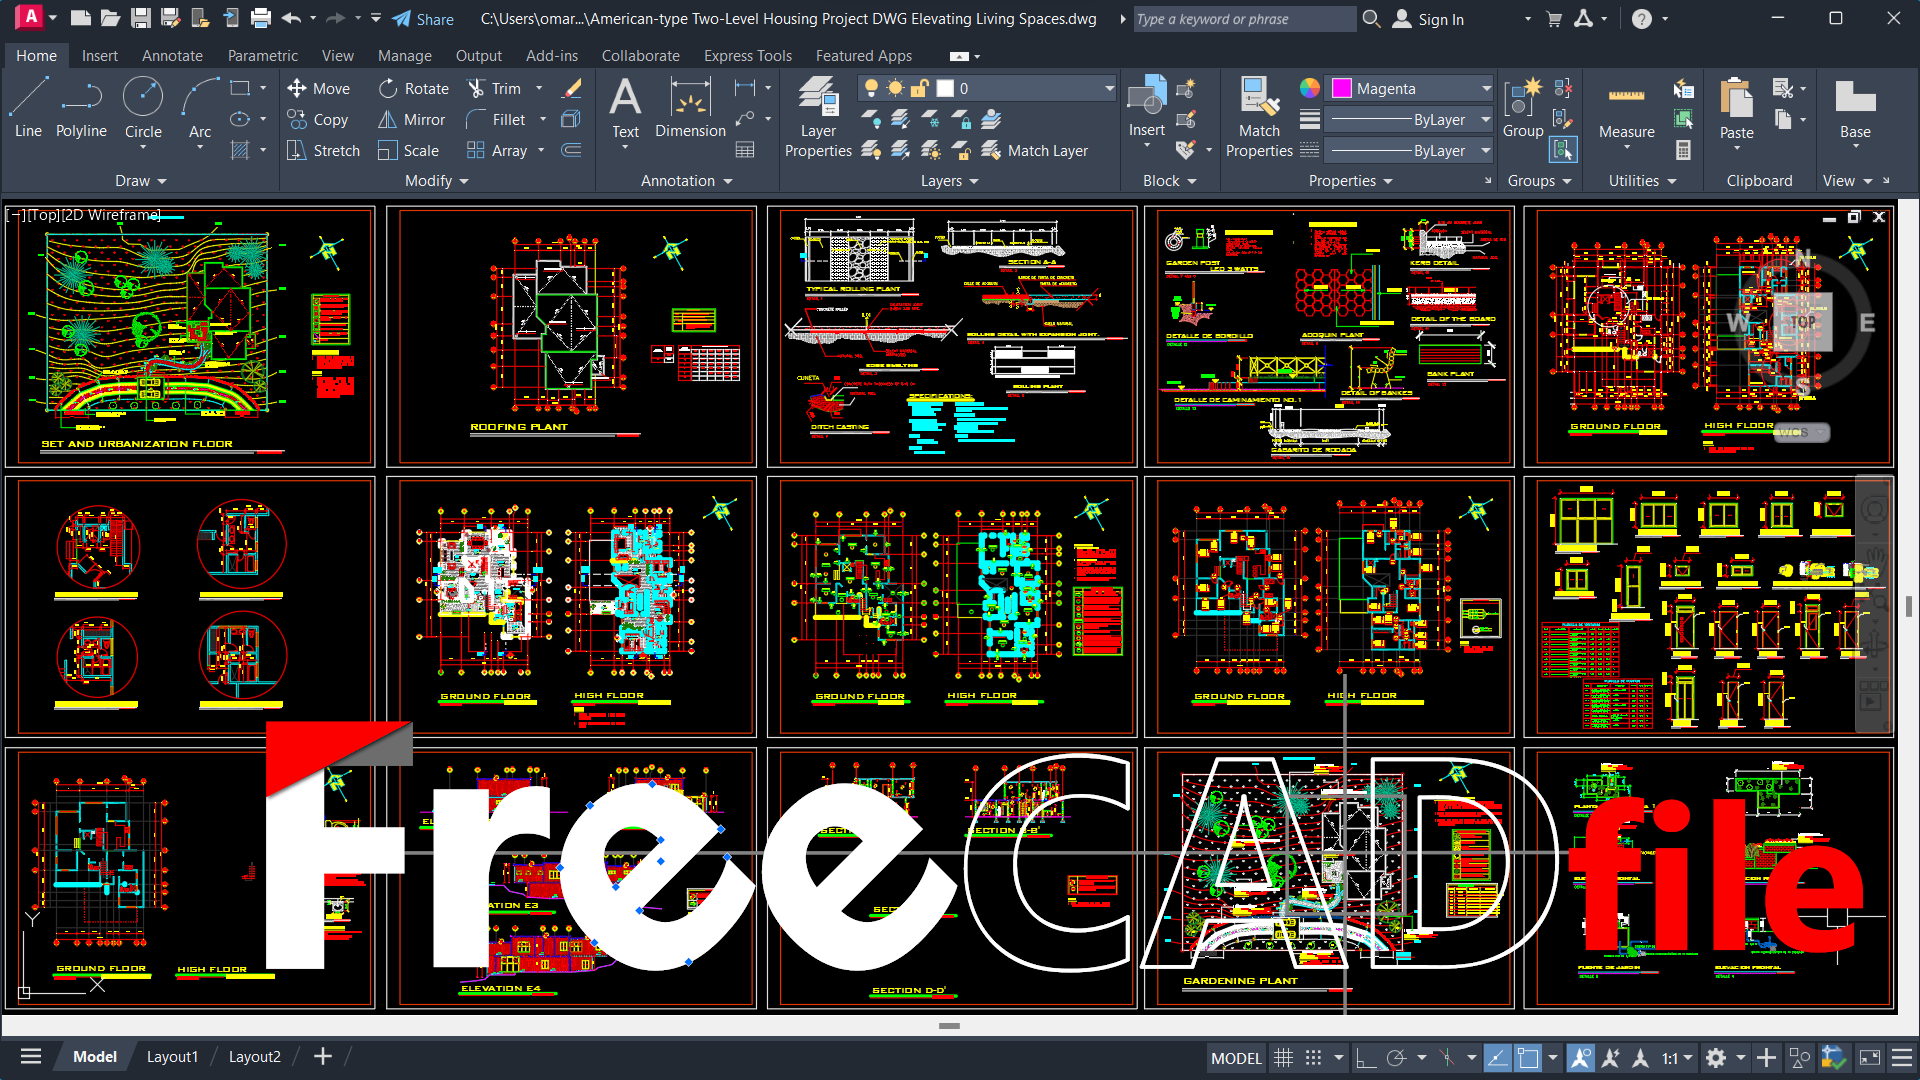Toggle ortho mode in status bar
This screenshot has height=1080, width=1920.
pos(1366,1057)
